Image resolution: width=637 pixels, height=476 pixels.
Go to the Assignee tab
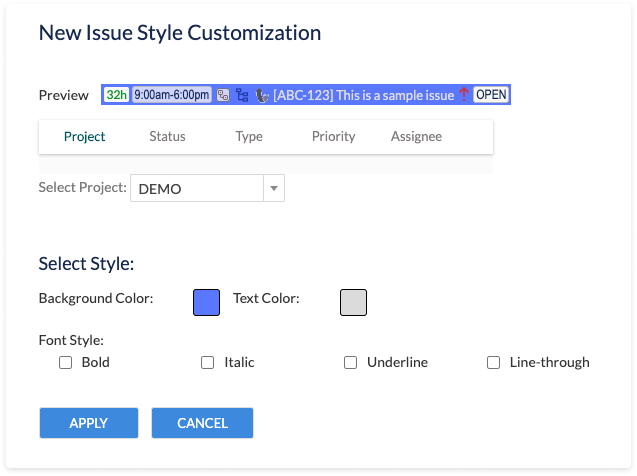pyautogui.click(x=416, y=137)
